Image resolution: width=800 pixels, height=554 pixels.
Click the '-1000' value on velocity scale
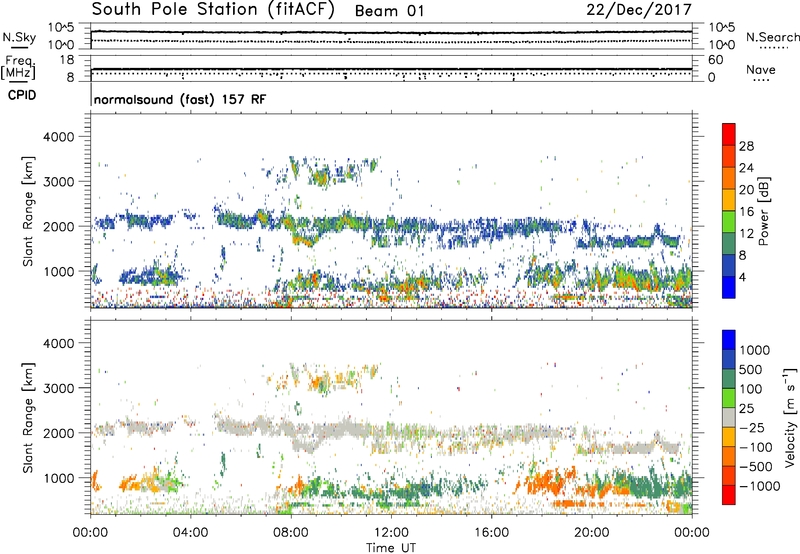[759, 486]
